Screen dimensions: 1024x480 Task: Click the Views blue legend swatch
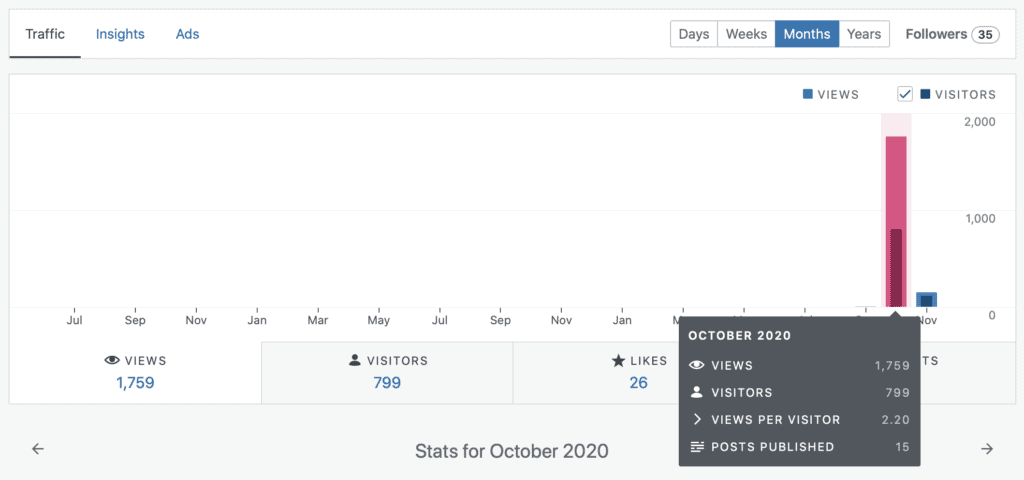click(808, 94)
